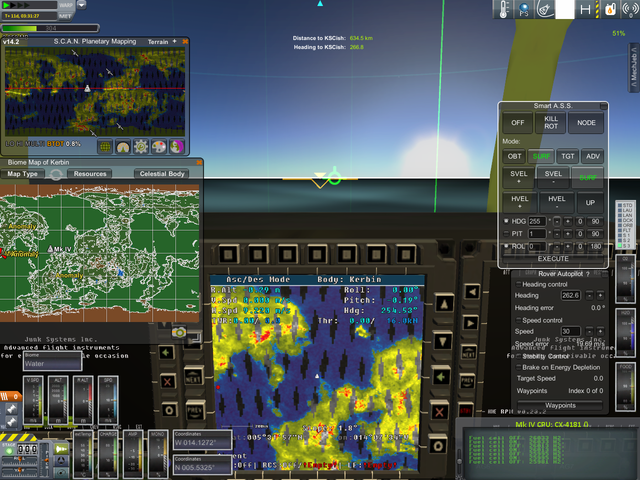
Task: Click the red X button left of display
Action: tap(168, 382)
